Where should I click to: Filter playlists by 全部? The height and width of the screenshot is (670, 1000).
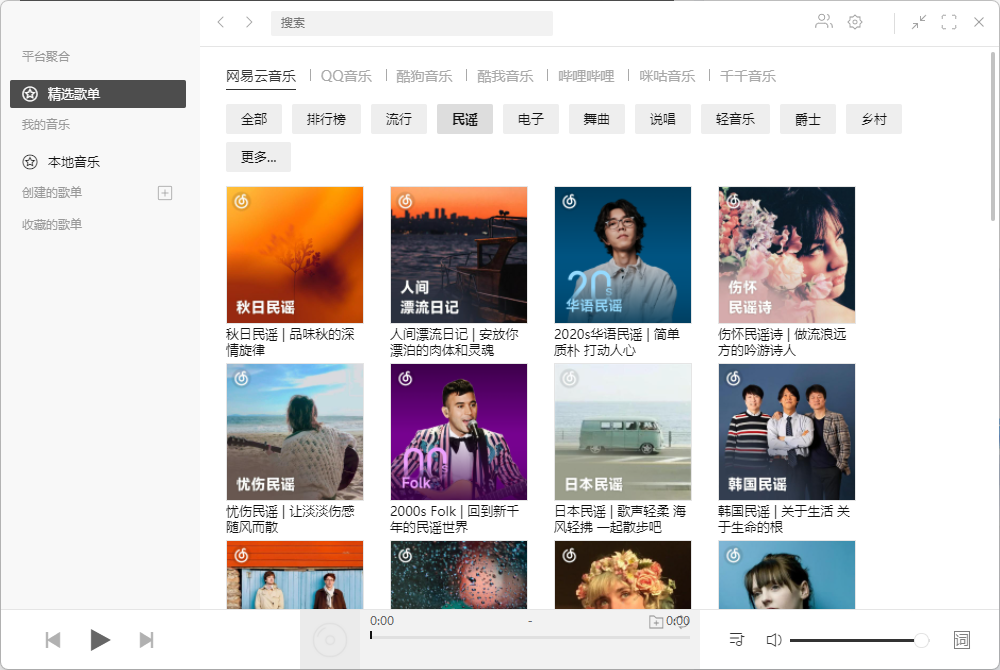254,119
